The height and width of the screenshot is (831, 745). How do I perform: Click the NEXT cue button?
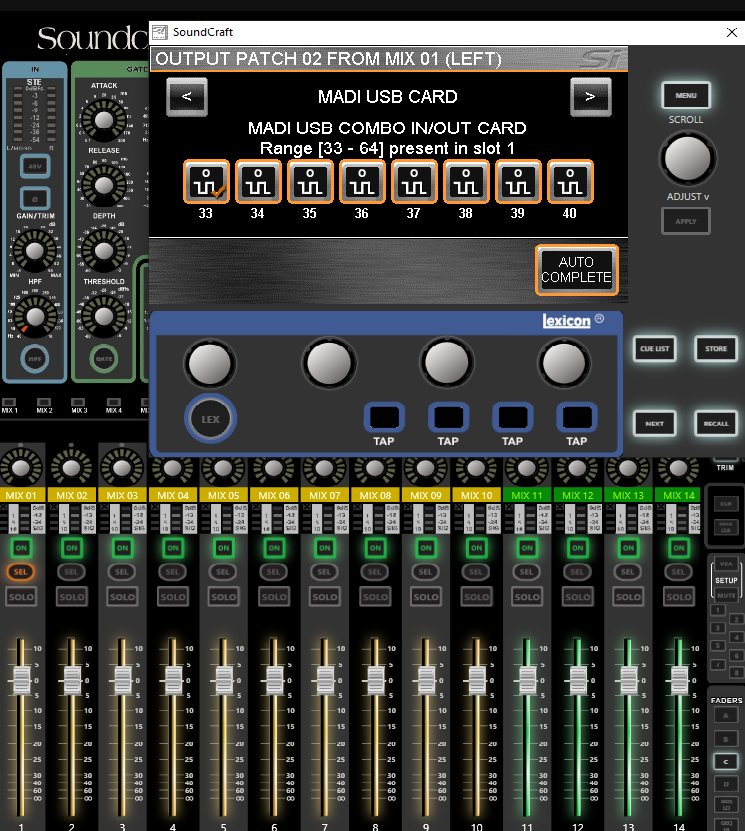(654, 423)
